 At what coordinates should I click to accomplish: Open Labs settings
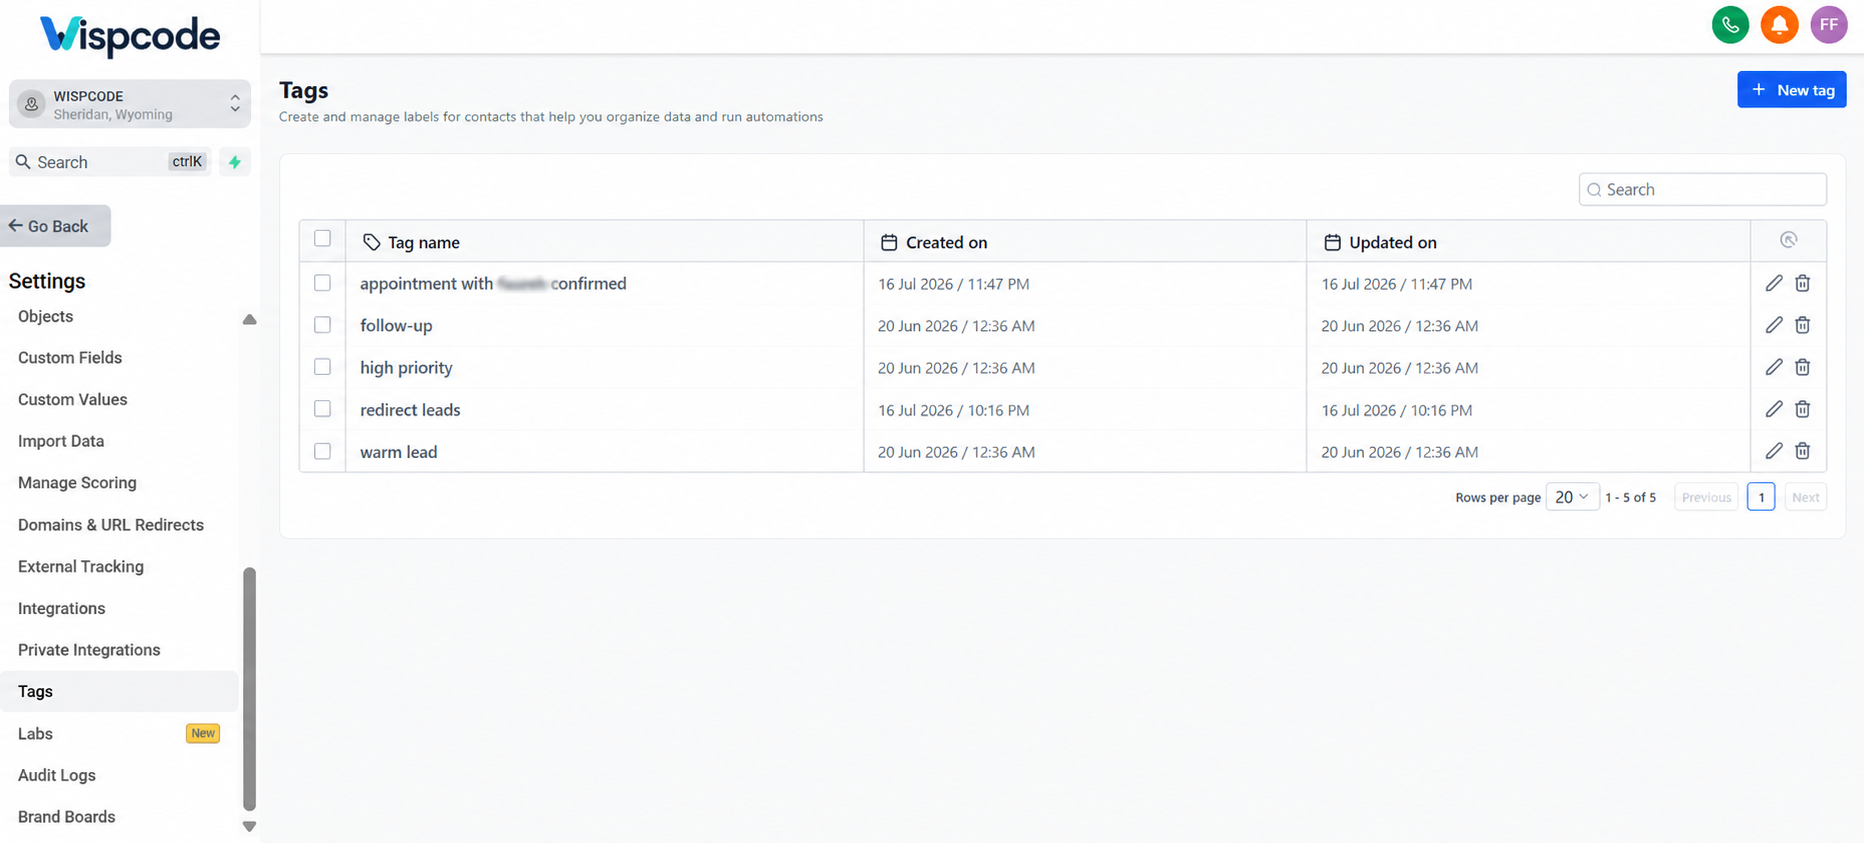pos(35,733)
